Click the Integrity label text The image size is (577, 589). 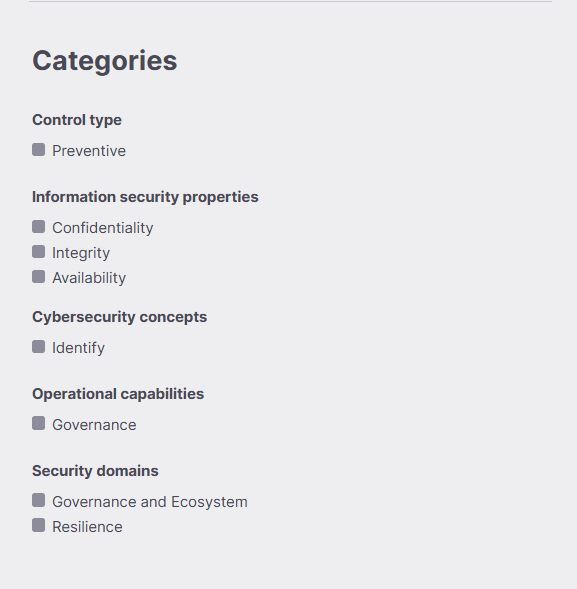coord(81,253)
